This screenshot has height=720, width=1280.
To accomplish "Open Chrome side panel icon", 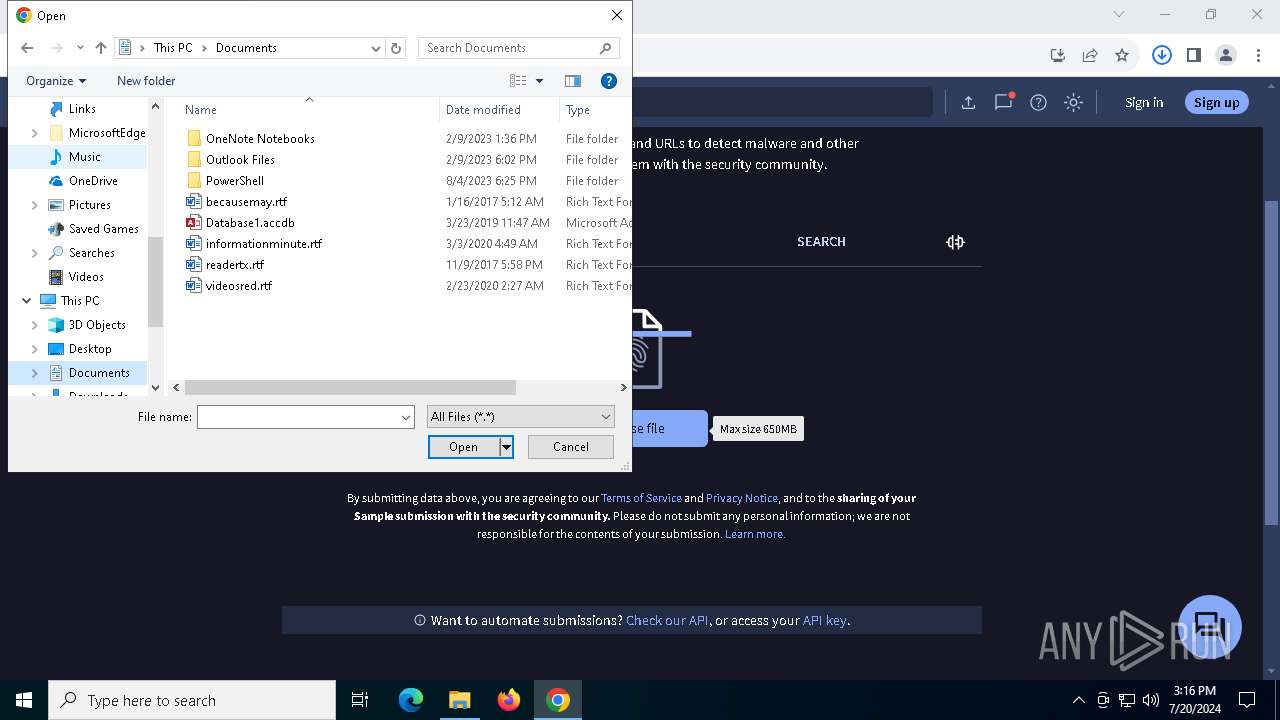I will coord(1194,56).
